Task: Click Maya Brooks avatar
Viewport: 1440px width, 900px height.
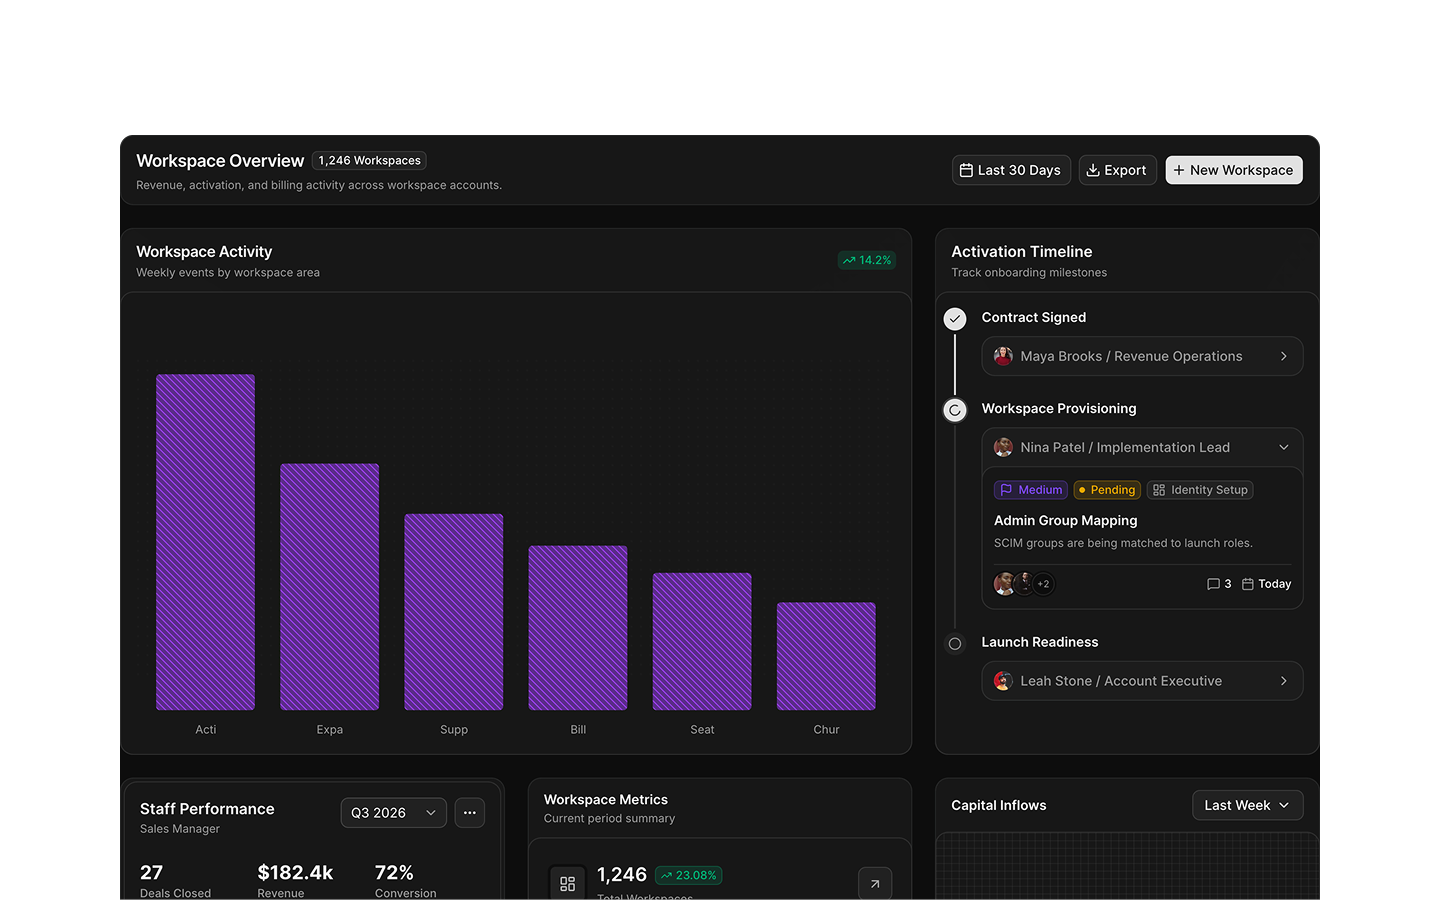Action: pyautogui.click(x=1003, y=356)
